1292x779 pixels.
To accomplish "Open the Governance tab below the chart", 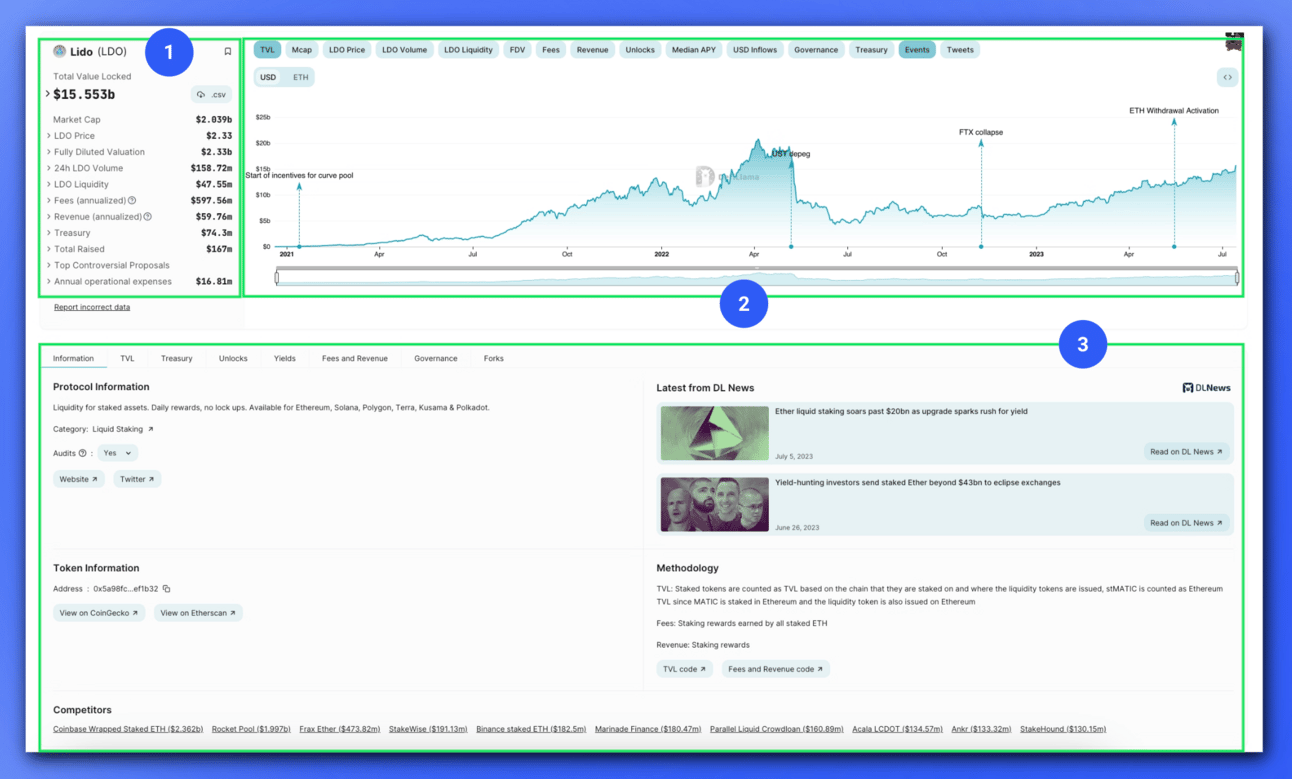I will 436,358.
